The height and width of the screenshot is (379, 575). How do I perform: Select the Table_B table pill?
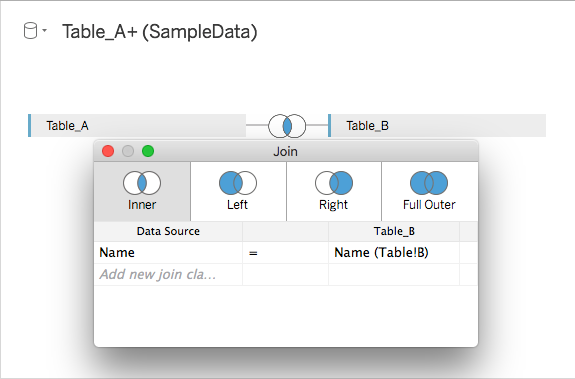pyautogui.click(x=437, y=126)
